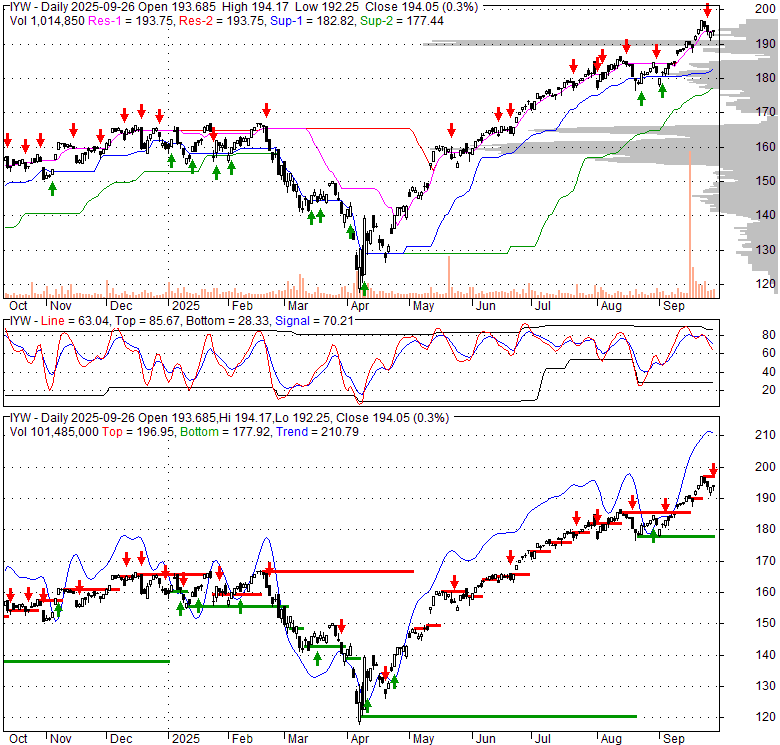Click the 'Vol 1,014,850' text in top chart
780x745 pixels.
[48, 21]
